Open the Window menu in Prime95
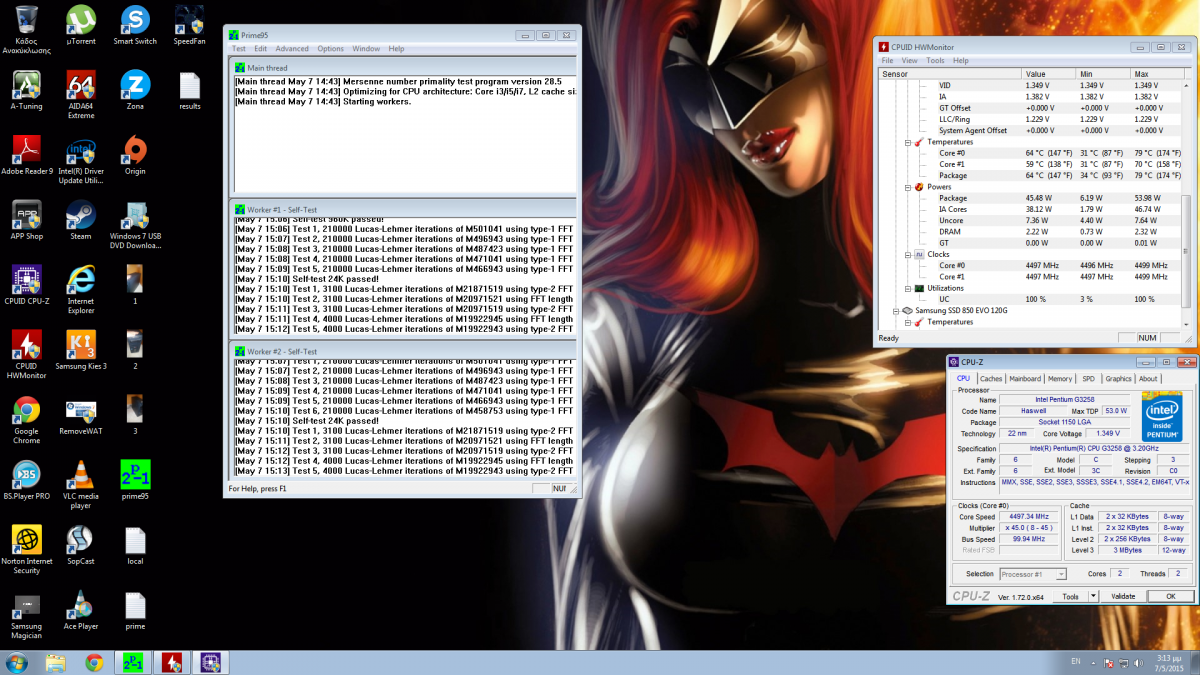 (x=366, y=49)
